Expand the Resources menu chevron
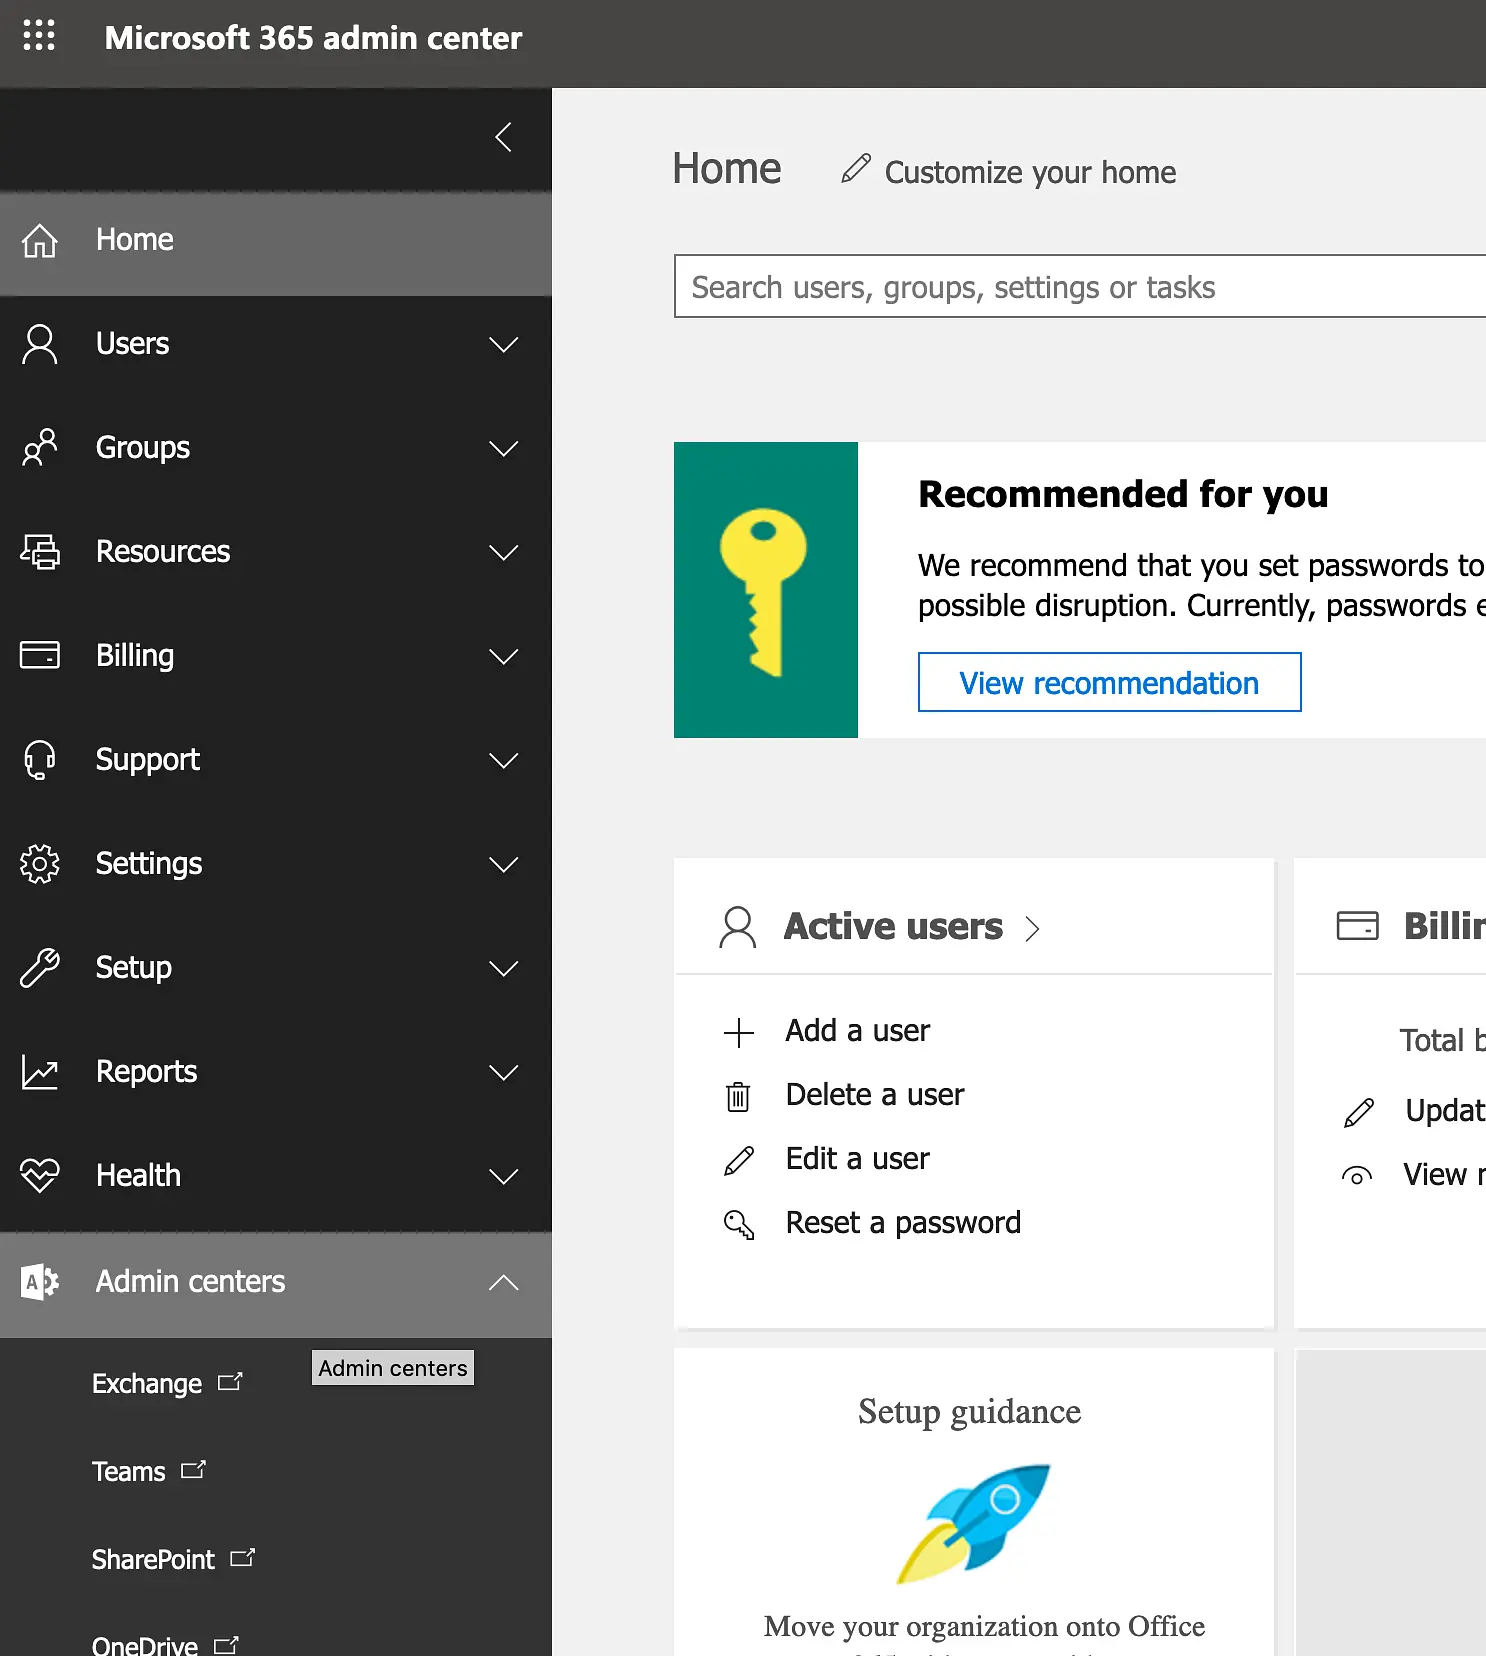 point(503,553)
